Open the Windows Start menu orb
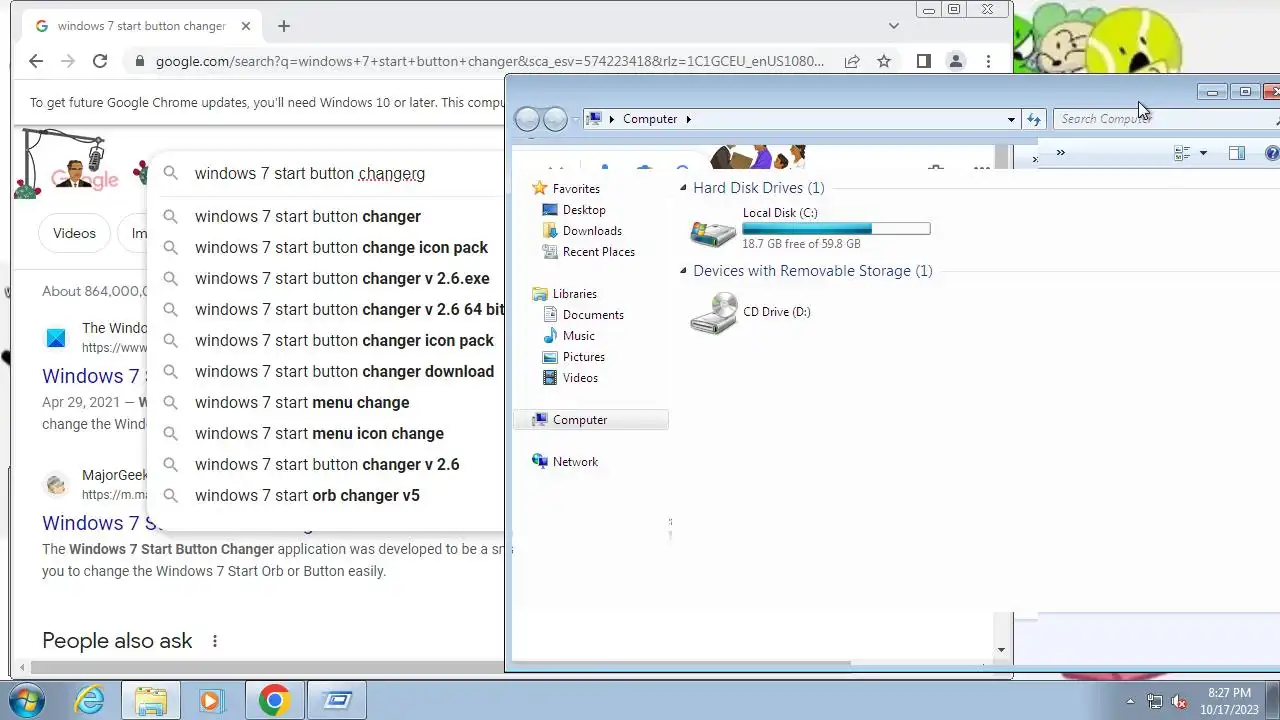Image resolution: width=1280 pixels, height=720 pixels. [x=26, y=700]
